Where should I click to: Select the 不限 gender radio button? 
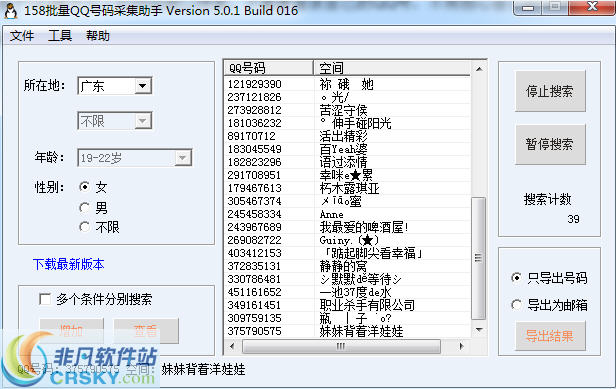[84, 227]
